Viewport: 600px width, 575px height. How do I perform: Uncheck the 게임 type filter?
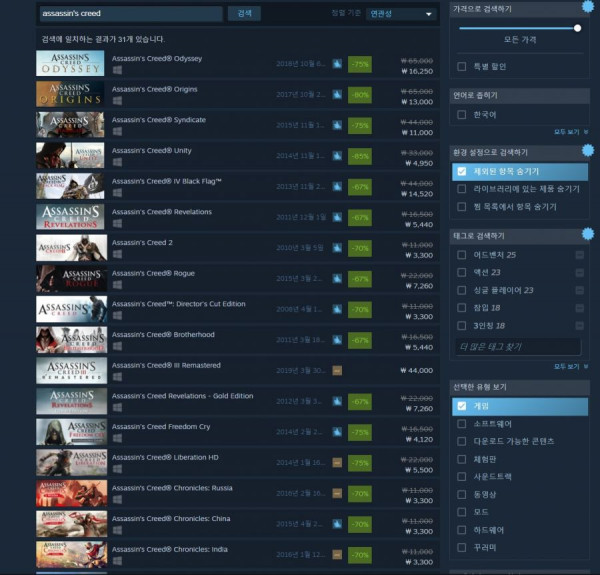coord(462,406)
